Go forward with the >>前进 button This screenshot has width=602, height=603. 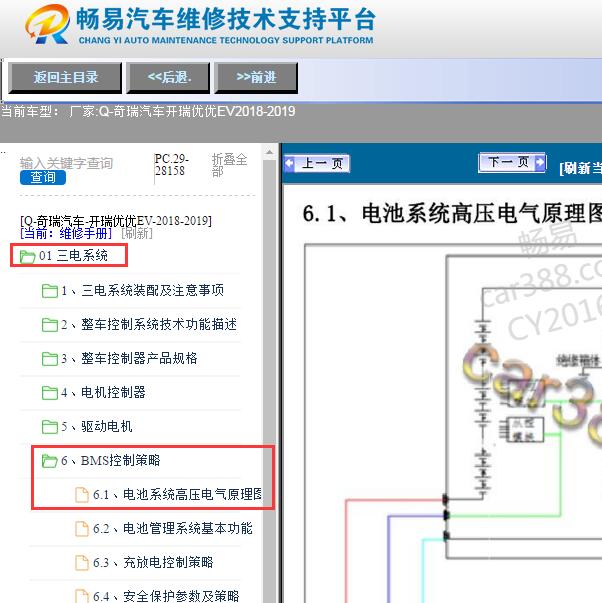click(256, 78)
